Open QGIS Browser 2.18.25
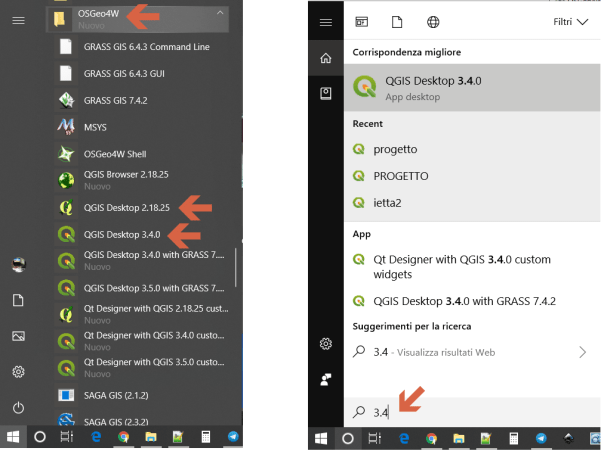The image size is (601, 451). tap(125, 181)
